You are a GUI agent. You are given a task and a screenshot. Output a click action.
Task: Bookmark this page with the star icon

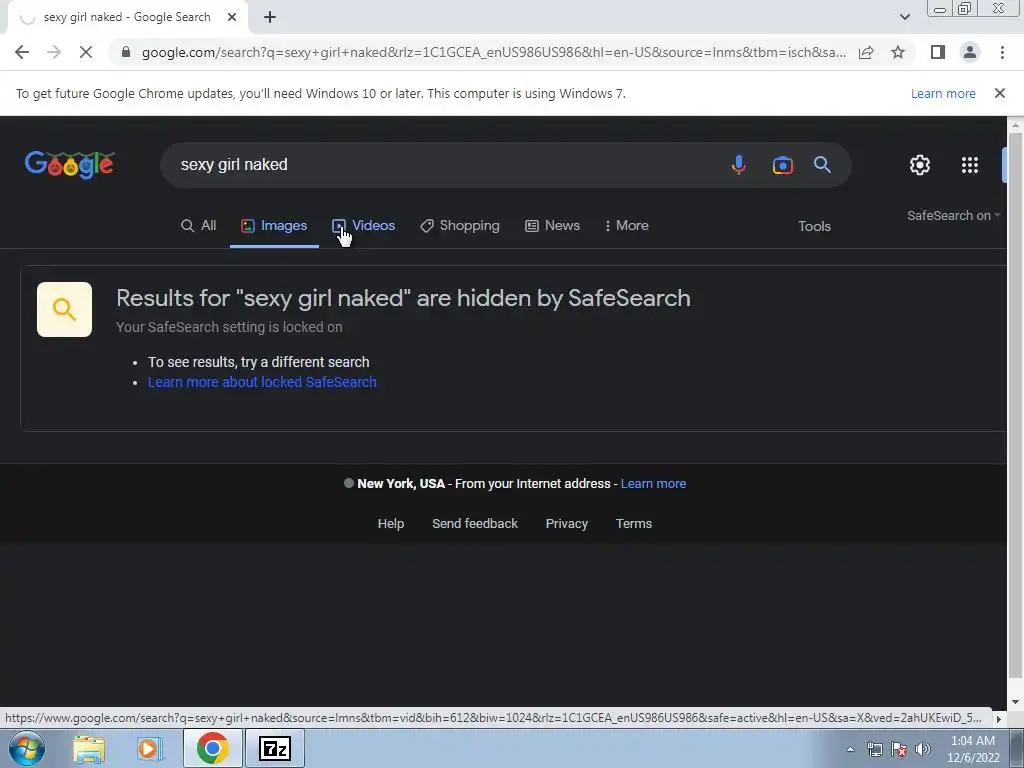pyautogui.click(x=898, y=52)
